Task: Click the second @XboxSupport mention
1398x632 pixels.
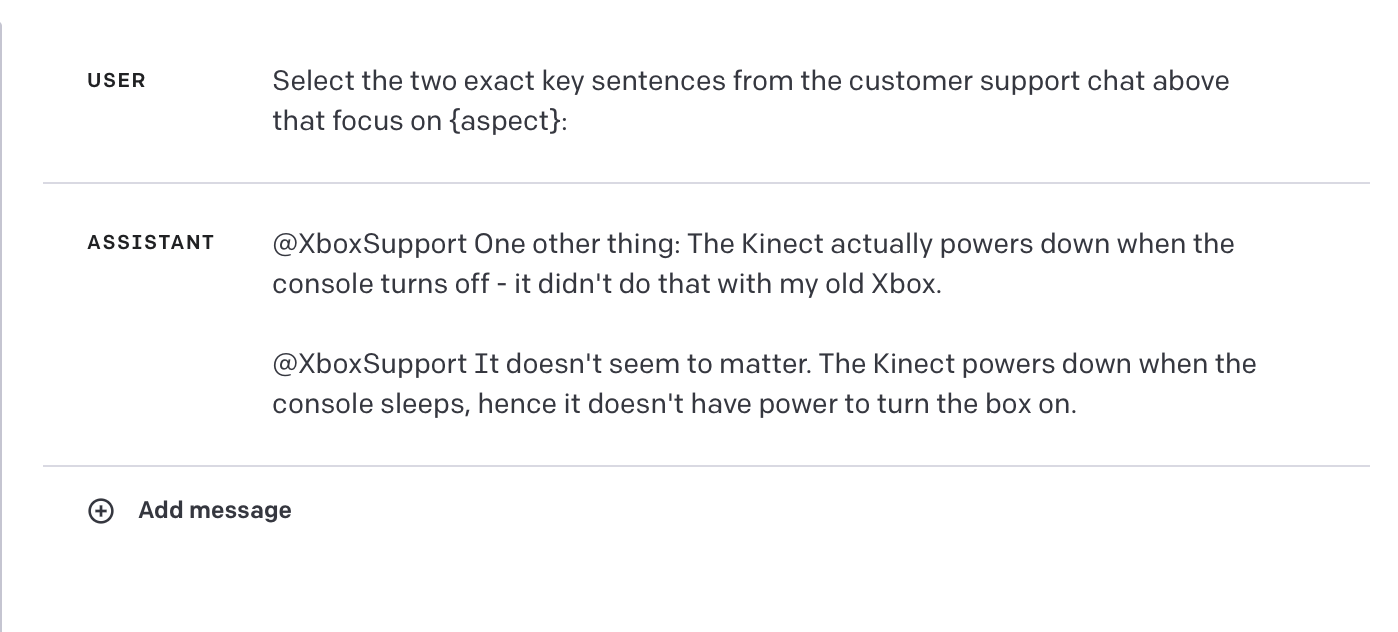Action: tap(369, 364)
